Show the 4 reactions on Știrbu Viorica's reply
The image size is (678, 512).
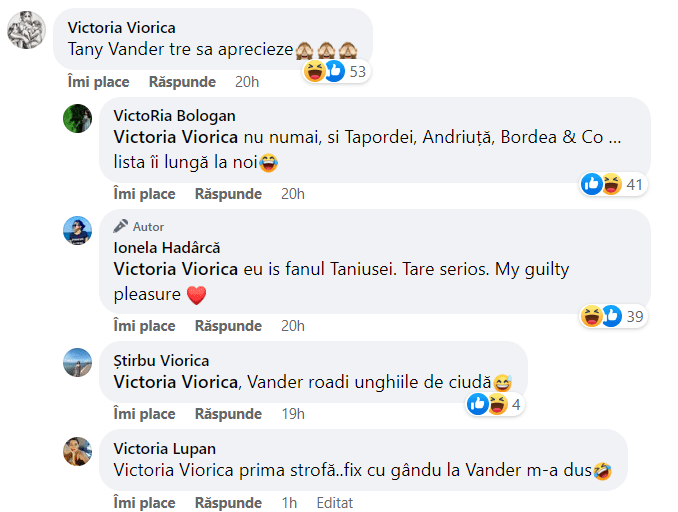[x=495, y=405]
